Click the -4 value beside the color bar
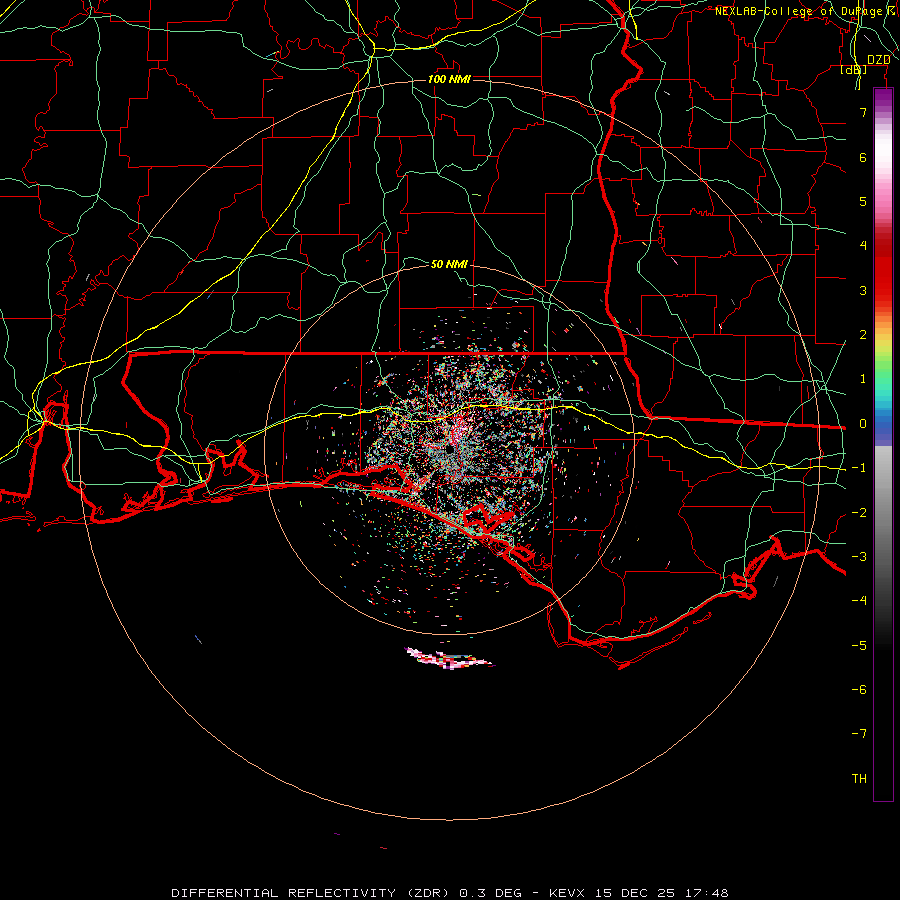Viewport: 900px width, 900px height. click(859, 600)
